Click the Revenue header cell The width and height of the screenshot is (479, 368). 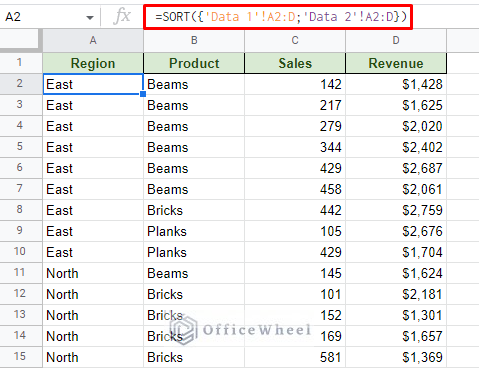point(396,63)
